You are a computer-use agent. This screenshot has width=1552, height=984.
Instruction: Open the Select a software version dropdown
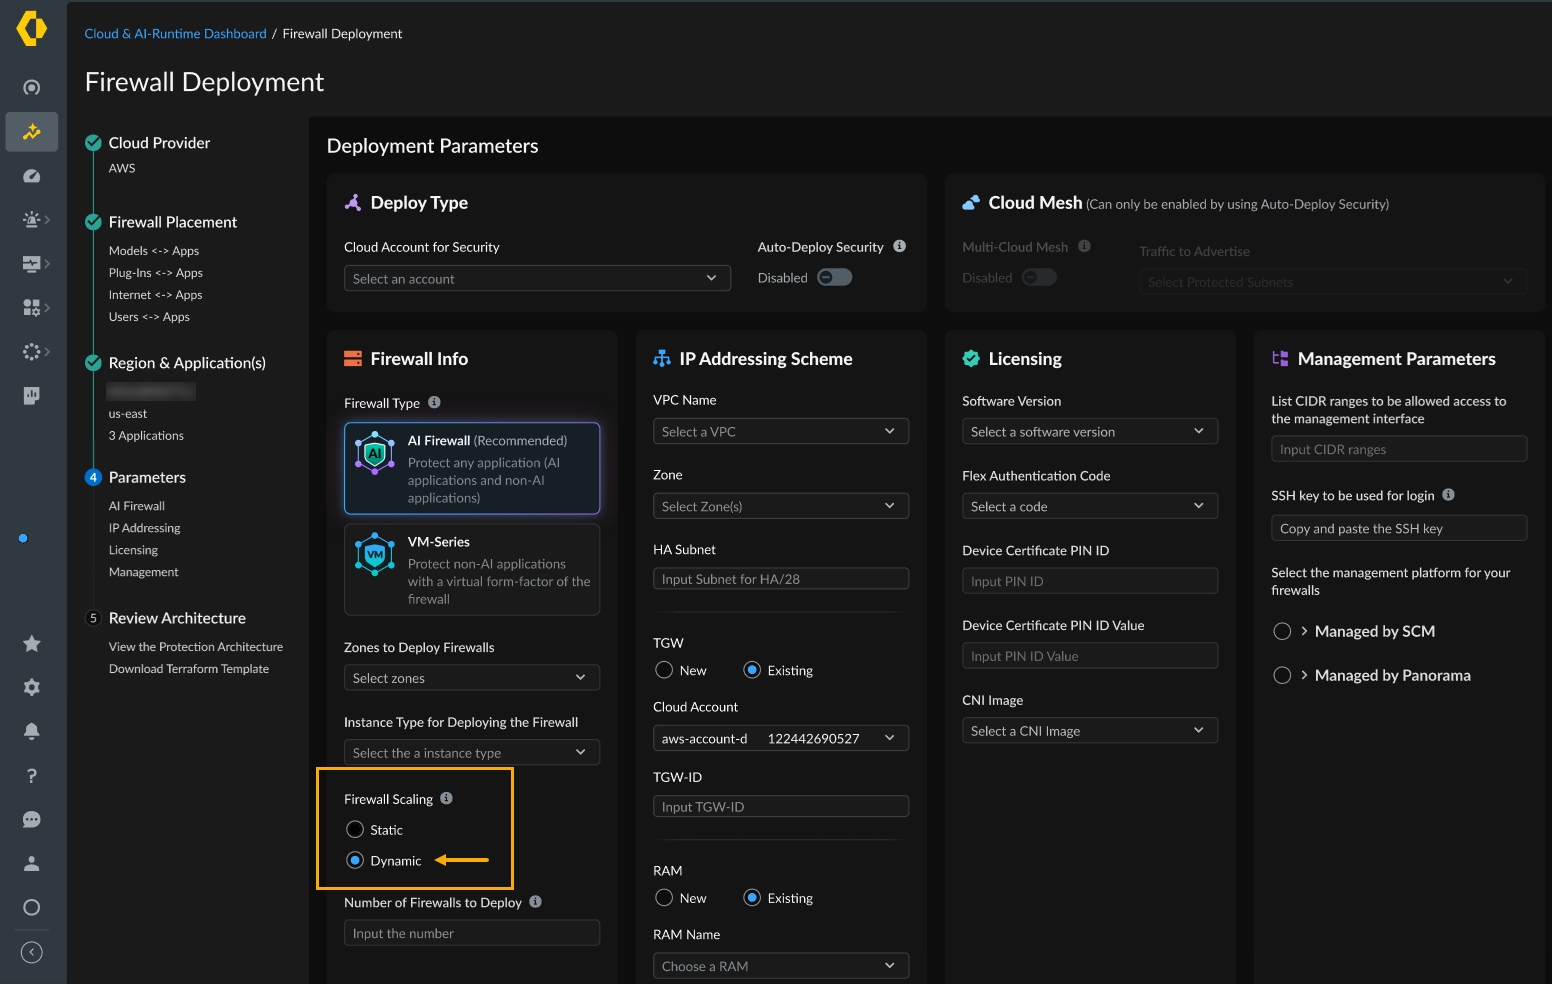point(1089,432)
